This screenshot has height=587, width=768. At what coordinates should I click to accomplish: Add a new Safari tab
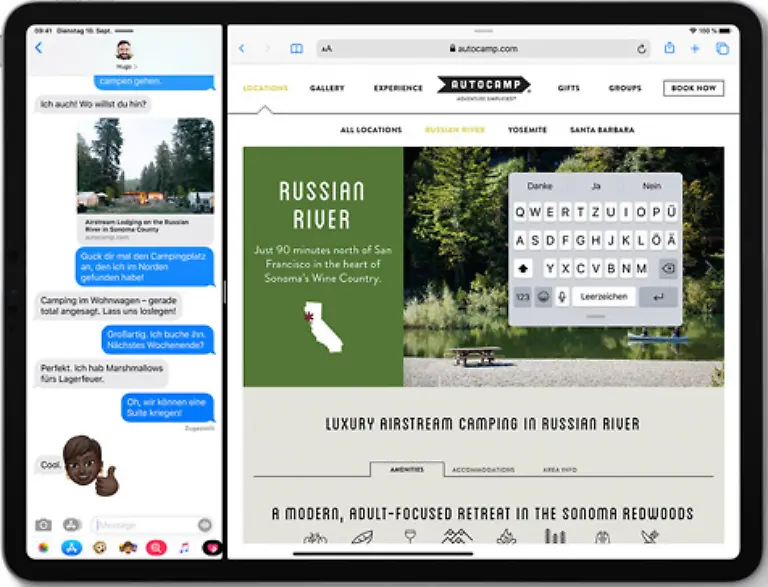pos(695,48)
